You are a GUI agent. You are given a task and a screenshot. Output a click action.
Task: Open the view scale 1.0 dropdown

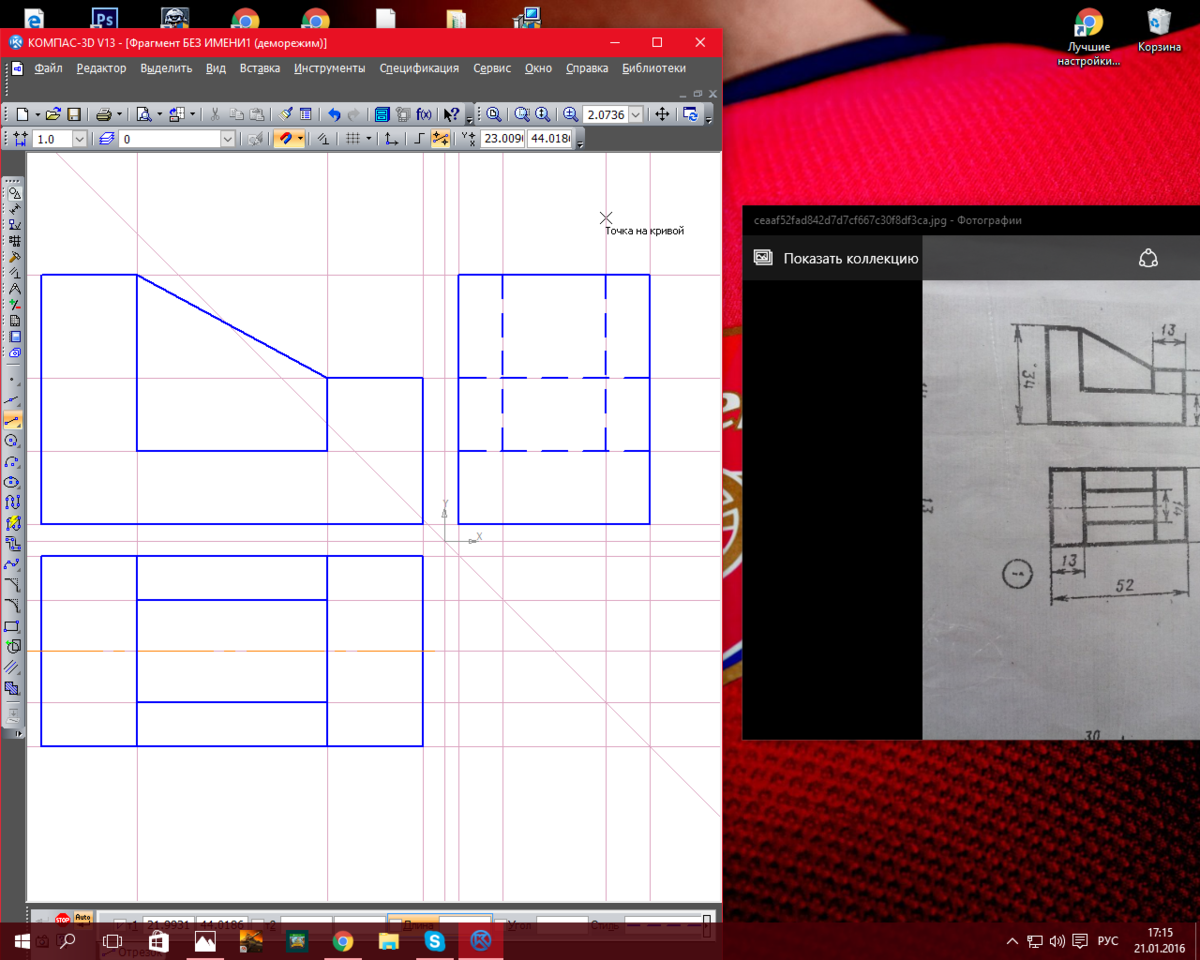click(x=80, y=140)
